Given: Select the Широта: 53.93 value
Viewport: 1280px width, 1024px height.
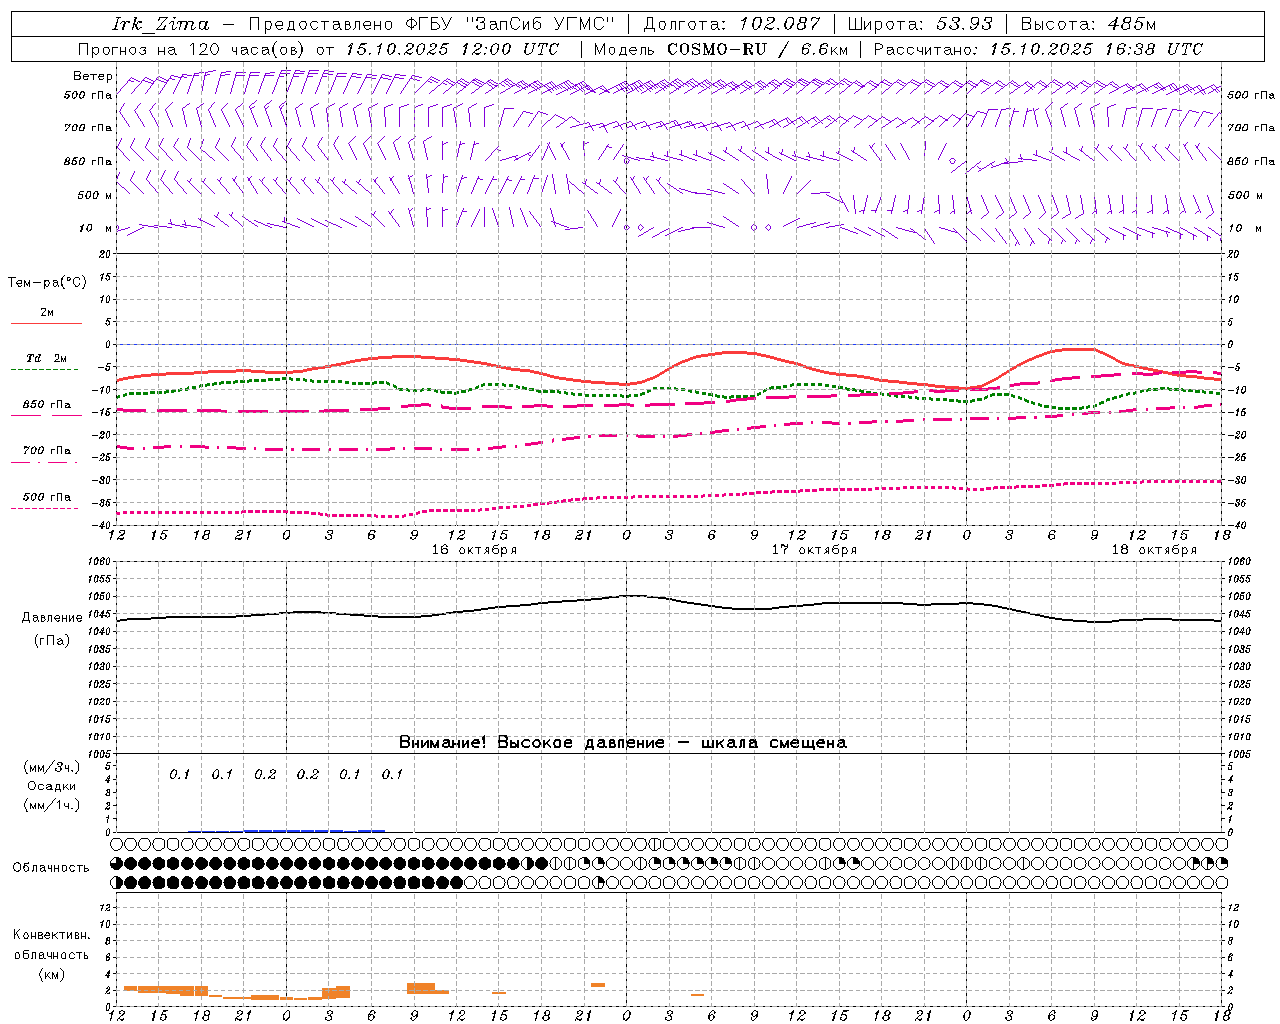Looking at the screenshot, I should tap(920, 24).
